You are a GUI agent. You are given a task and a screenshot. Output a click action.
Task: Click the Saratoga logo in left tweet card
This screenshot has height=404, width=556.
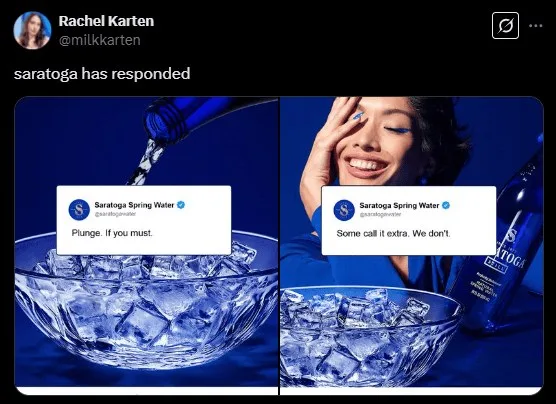pyautogui.click(x=79, y=210)
